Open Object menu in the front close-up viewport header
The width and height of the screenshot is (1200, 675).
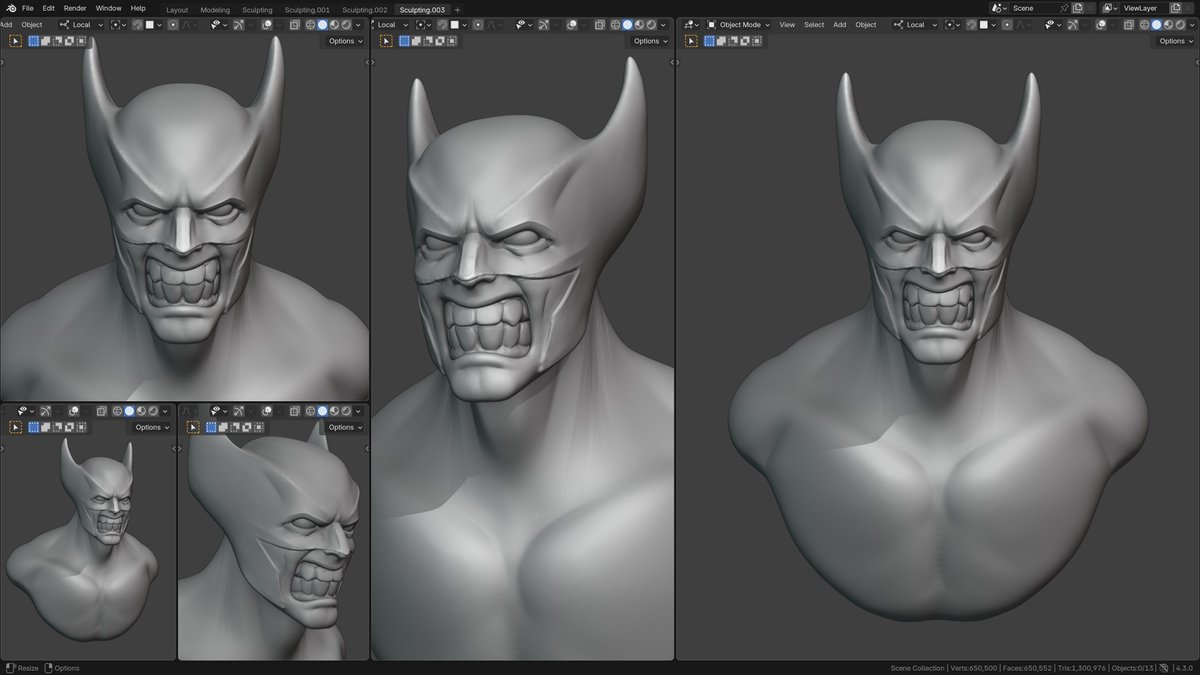tap(32, 24)
